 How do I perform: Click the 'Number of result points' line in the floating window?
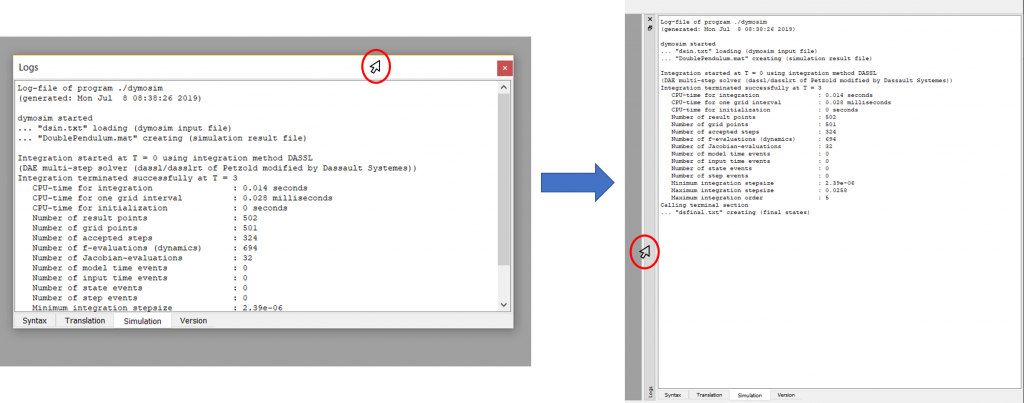(x=145, y=218)
